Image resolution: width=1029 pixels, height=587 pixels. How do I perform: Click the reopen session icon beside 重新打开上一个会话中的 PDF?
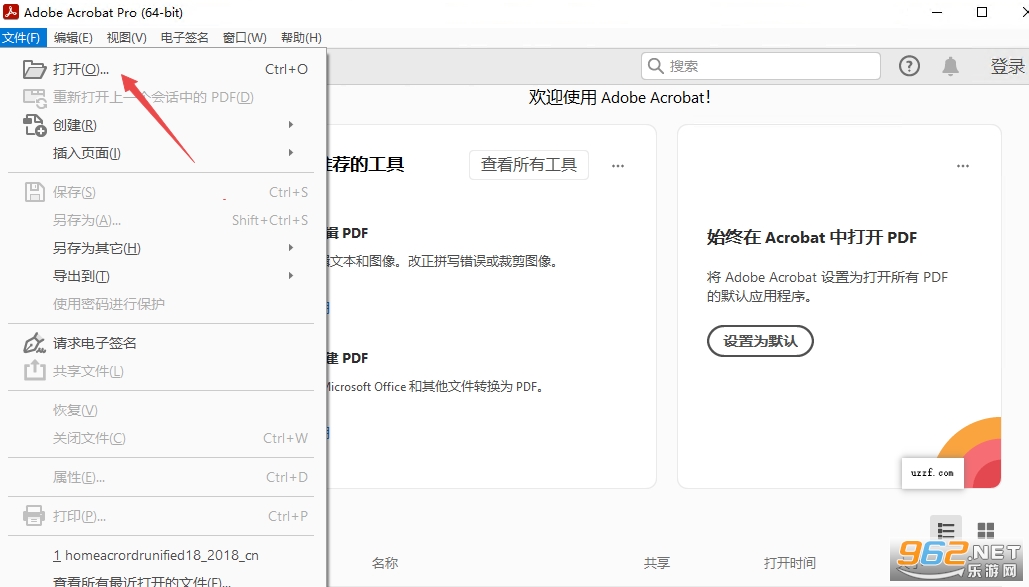(34, 97)
